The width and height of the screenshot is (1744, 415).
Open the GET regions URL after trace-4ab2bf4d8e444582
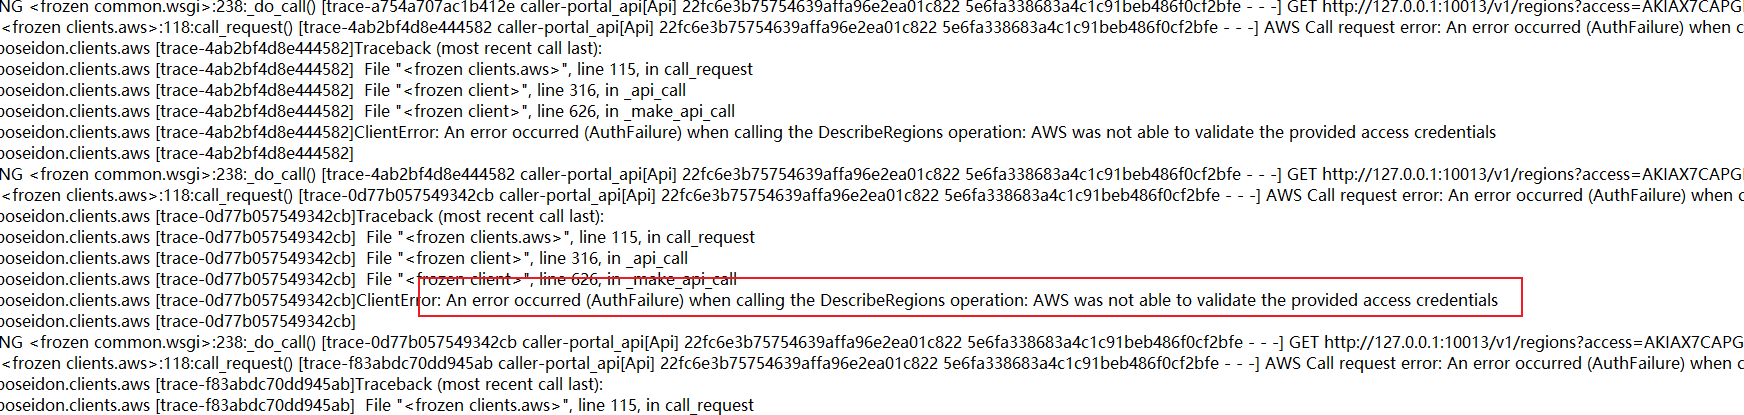pyautogui.click(x=1532, y=174)
